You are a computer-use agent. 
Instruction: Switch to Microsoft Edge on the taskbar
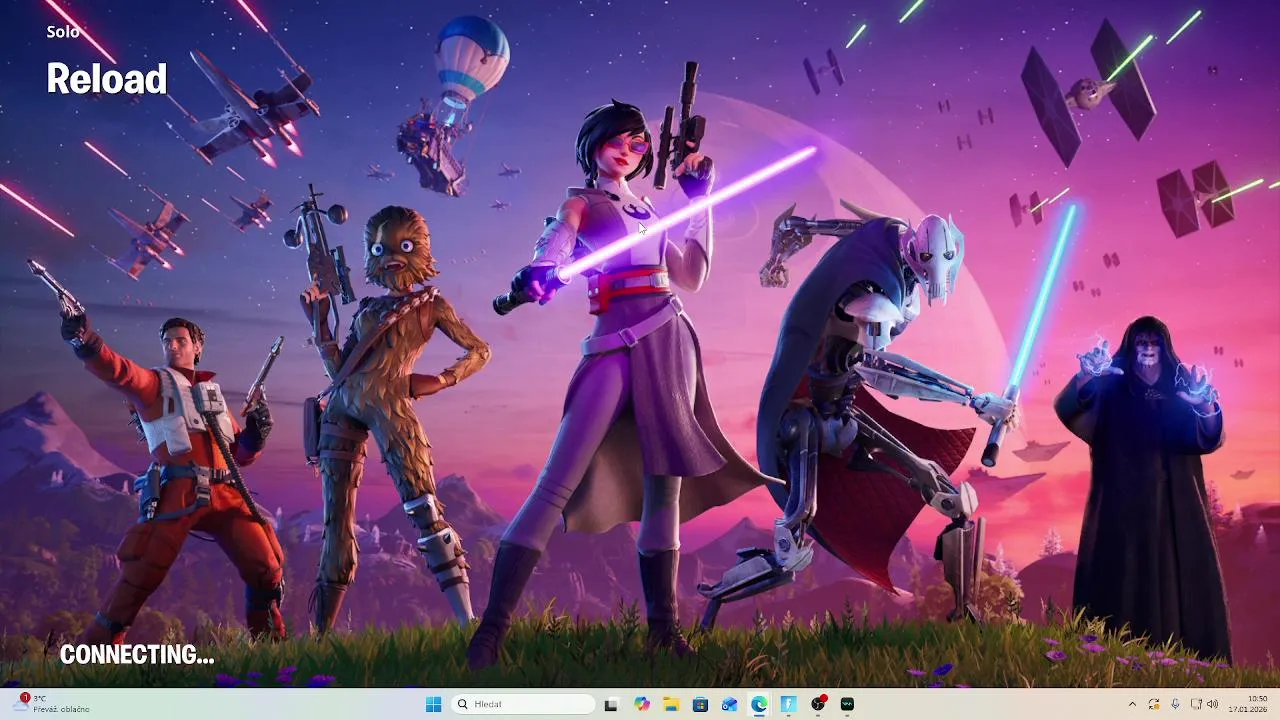[x=759, y=704]
